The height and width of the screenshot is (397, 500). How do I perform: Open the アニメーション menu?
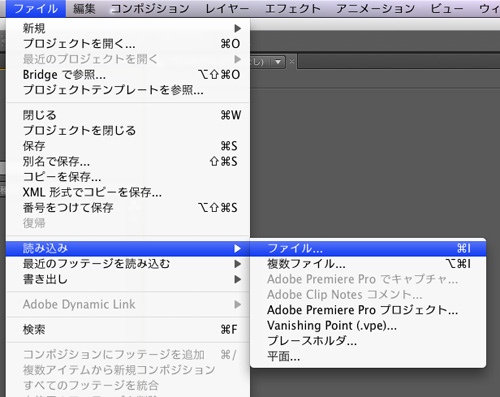(375, 8)
